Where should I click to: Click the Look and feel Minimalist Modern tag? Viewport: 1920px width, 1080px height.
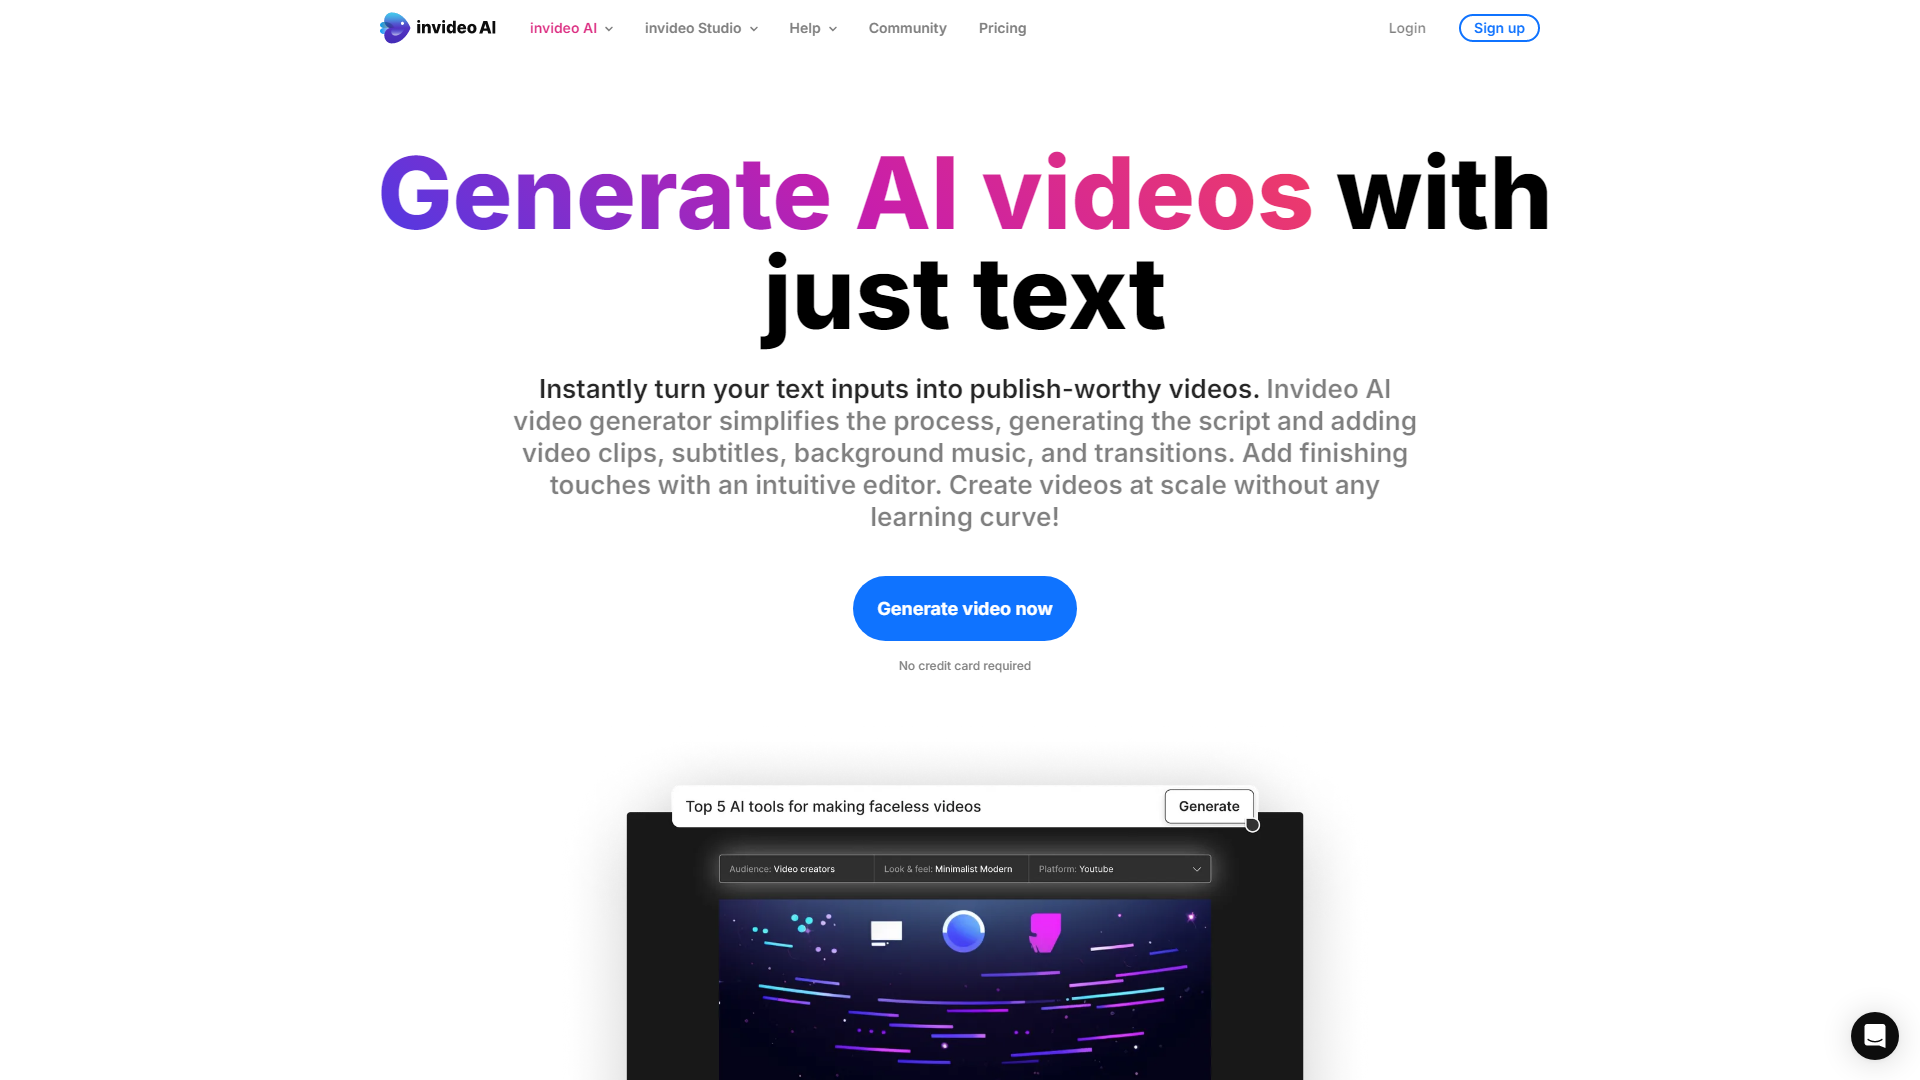pos(949,868)
